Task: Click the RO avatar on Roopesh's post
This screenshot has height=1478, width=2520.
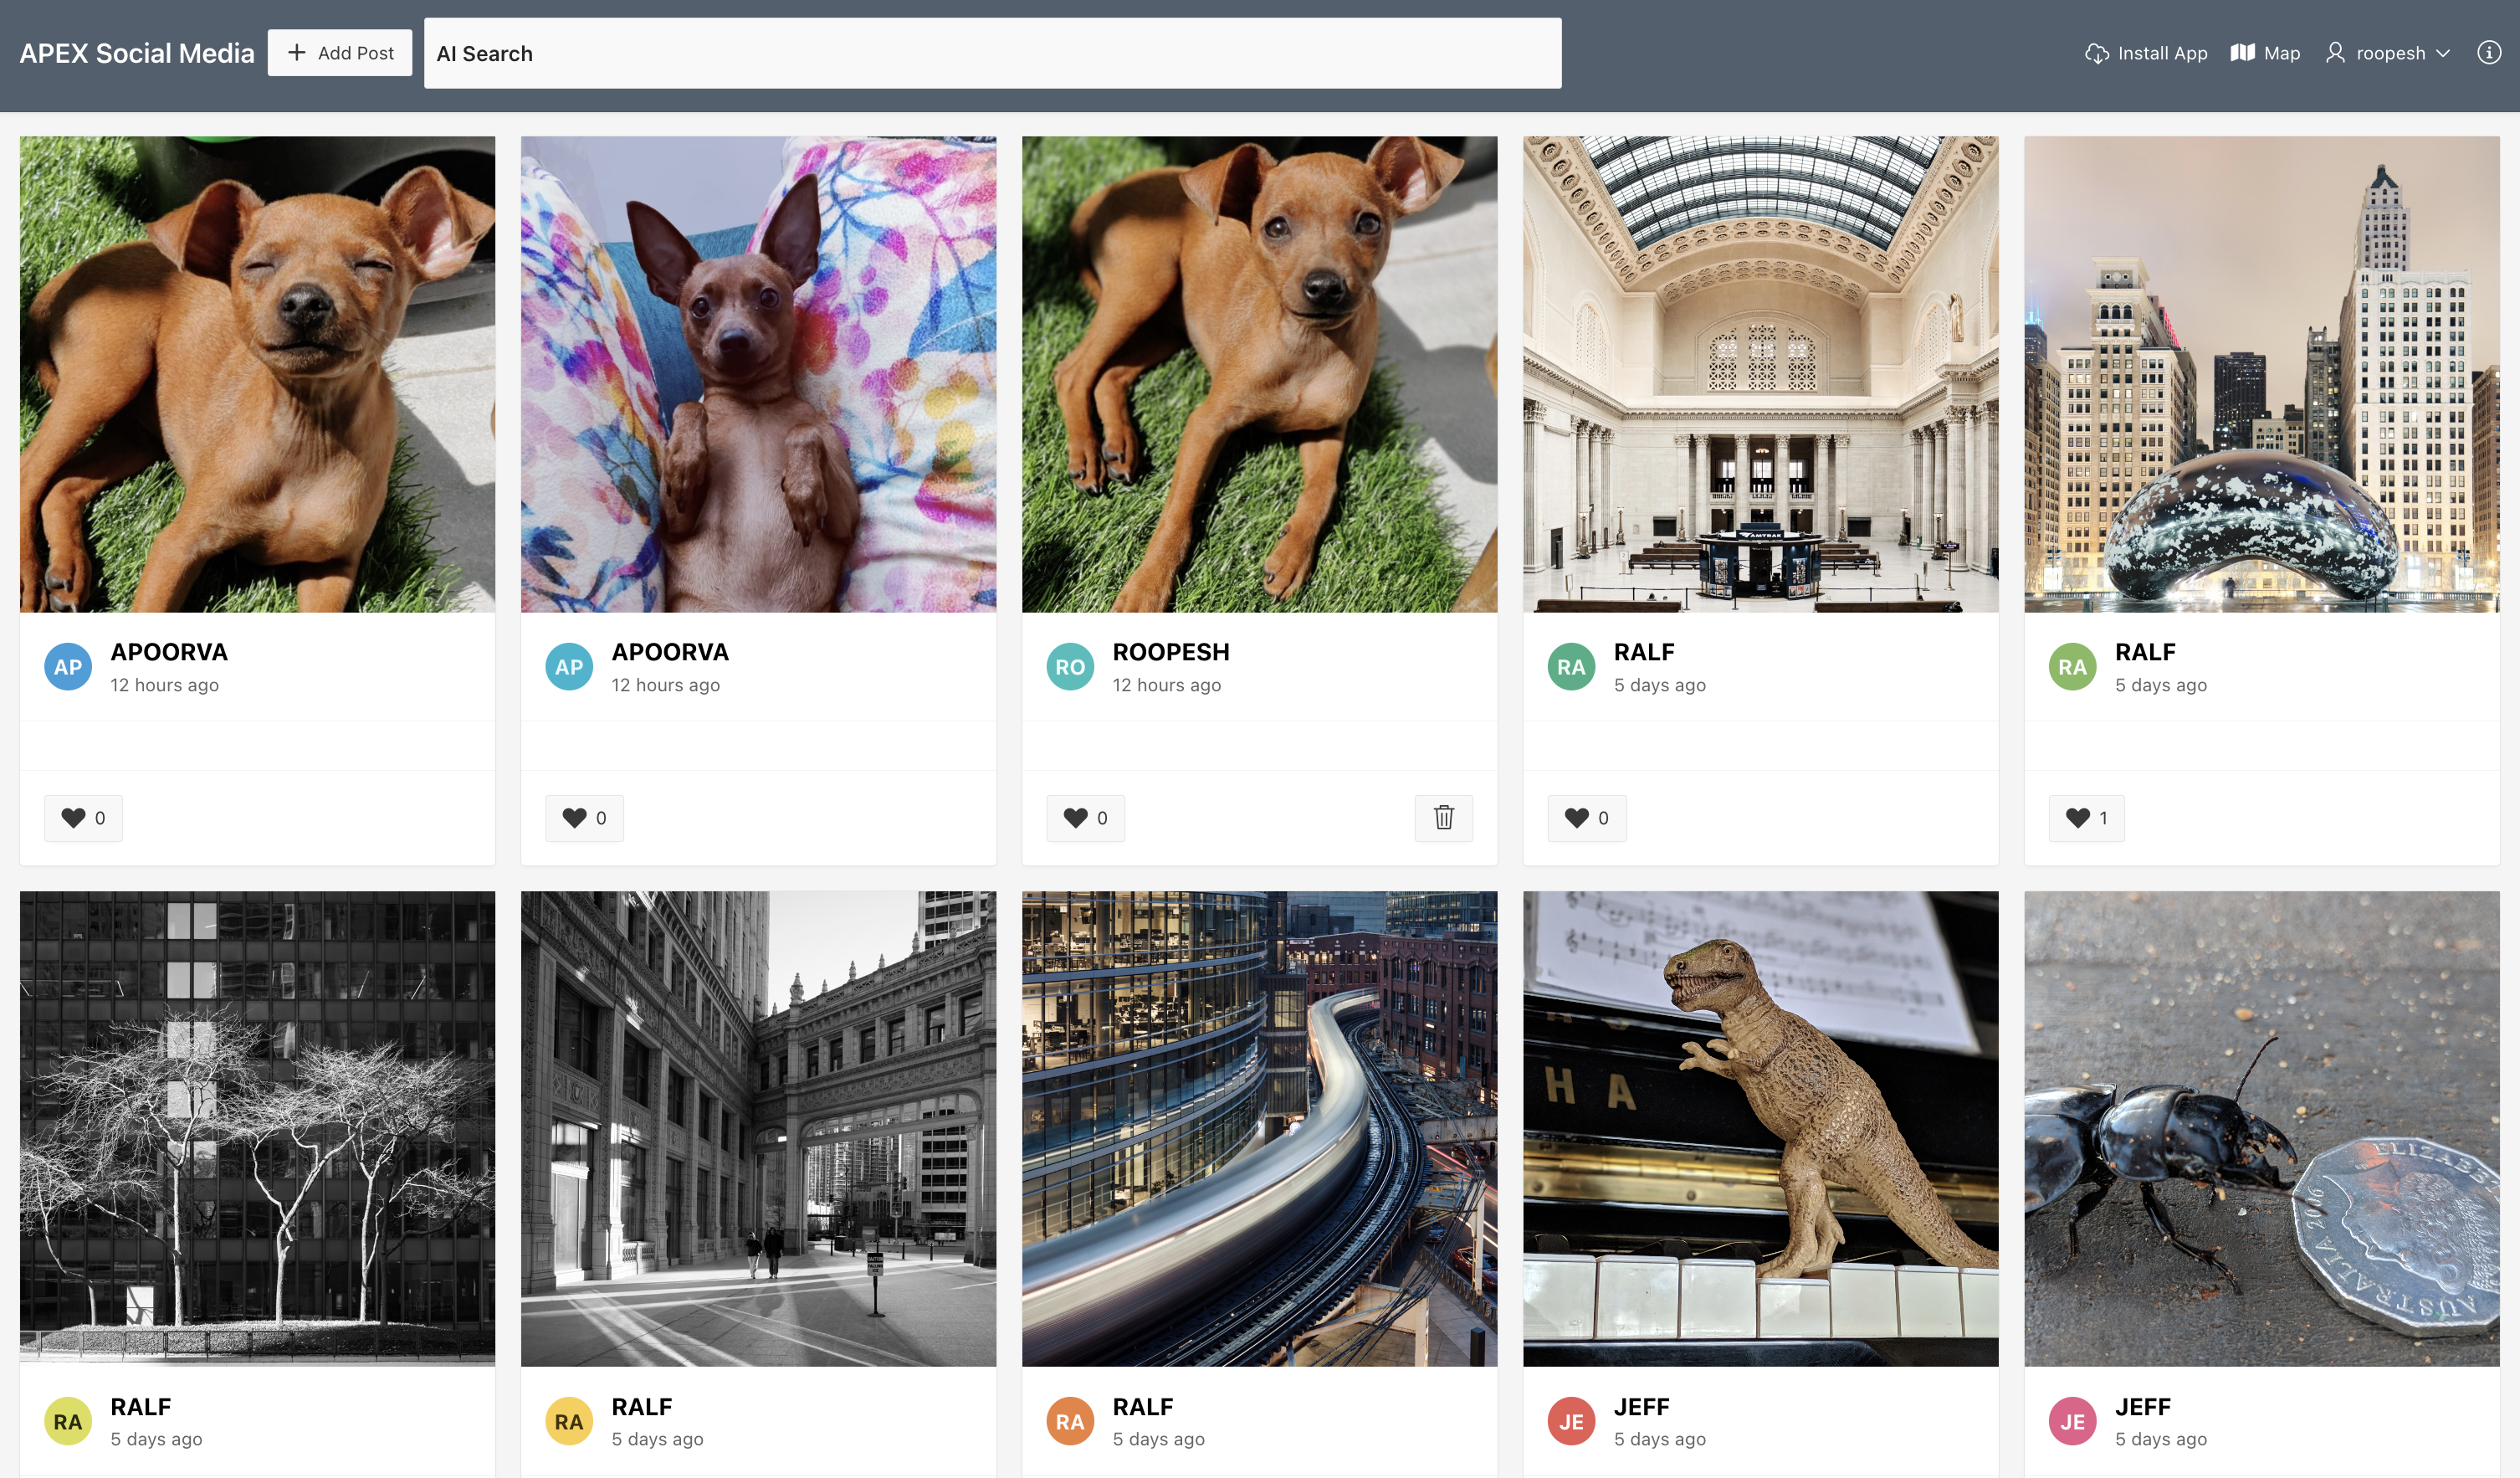Action: [1069, 667]
